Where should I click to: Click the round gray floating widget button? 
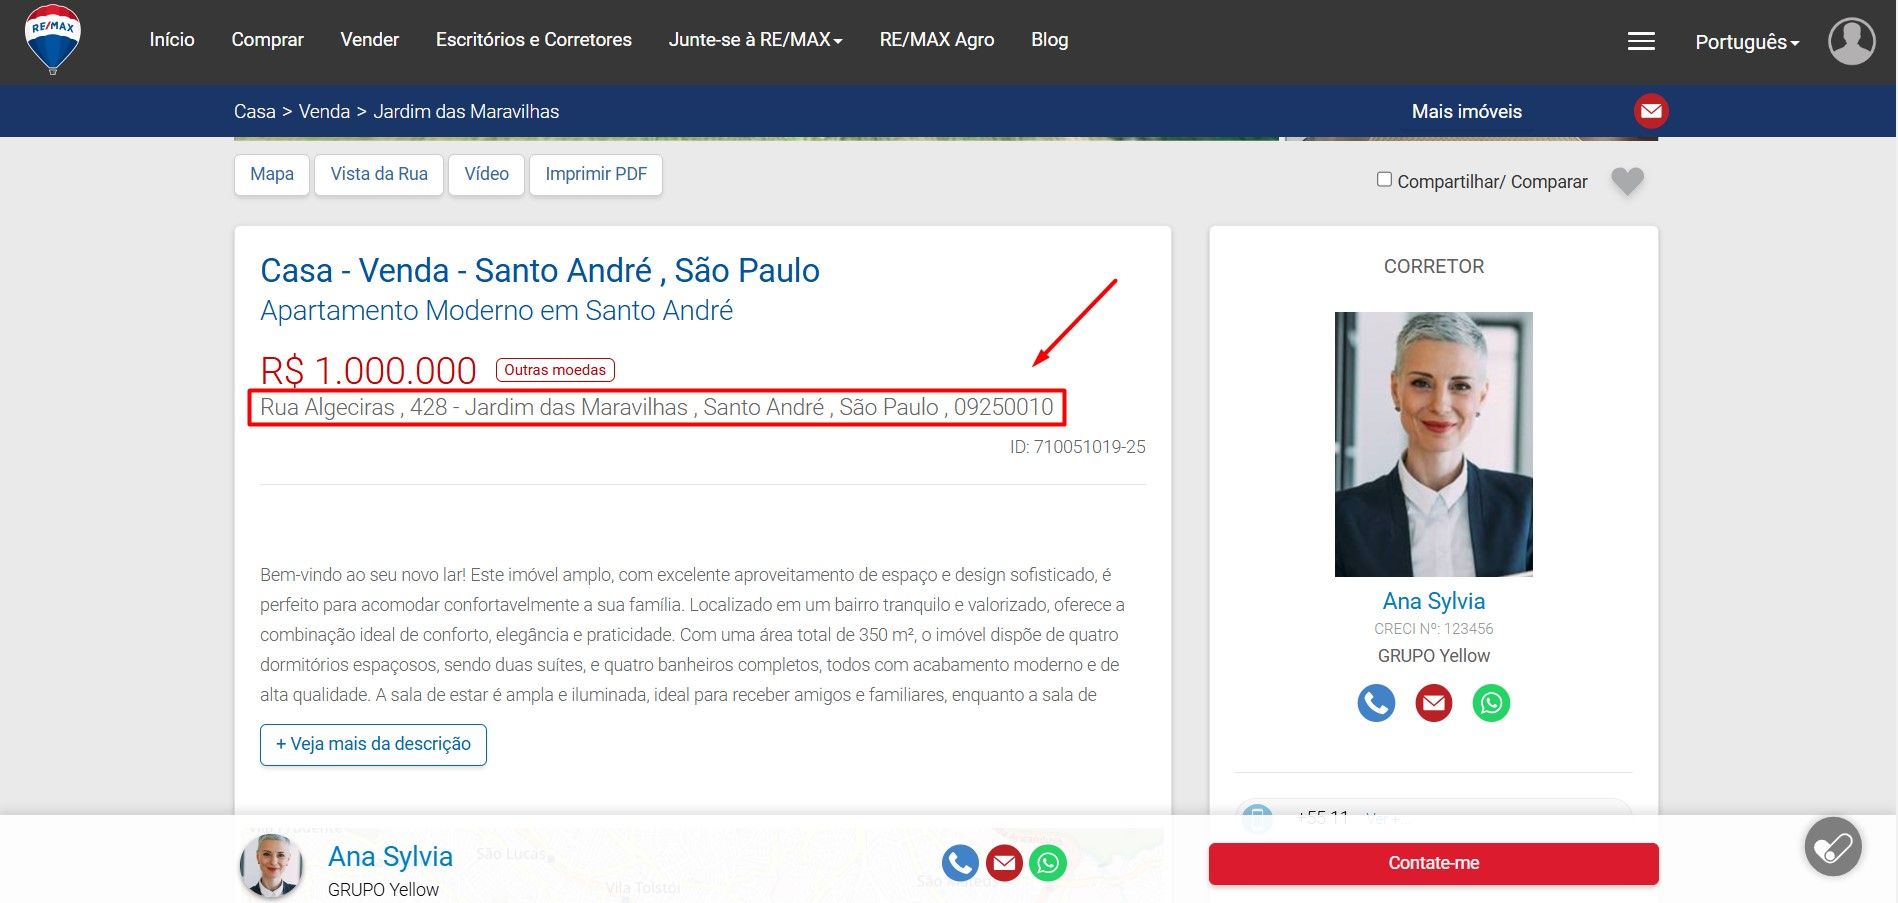coord(1833,847)
